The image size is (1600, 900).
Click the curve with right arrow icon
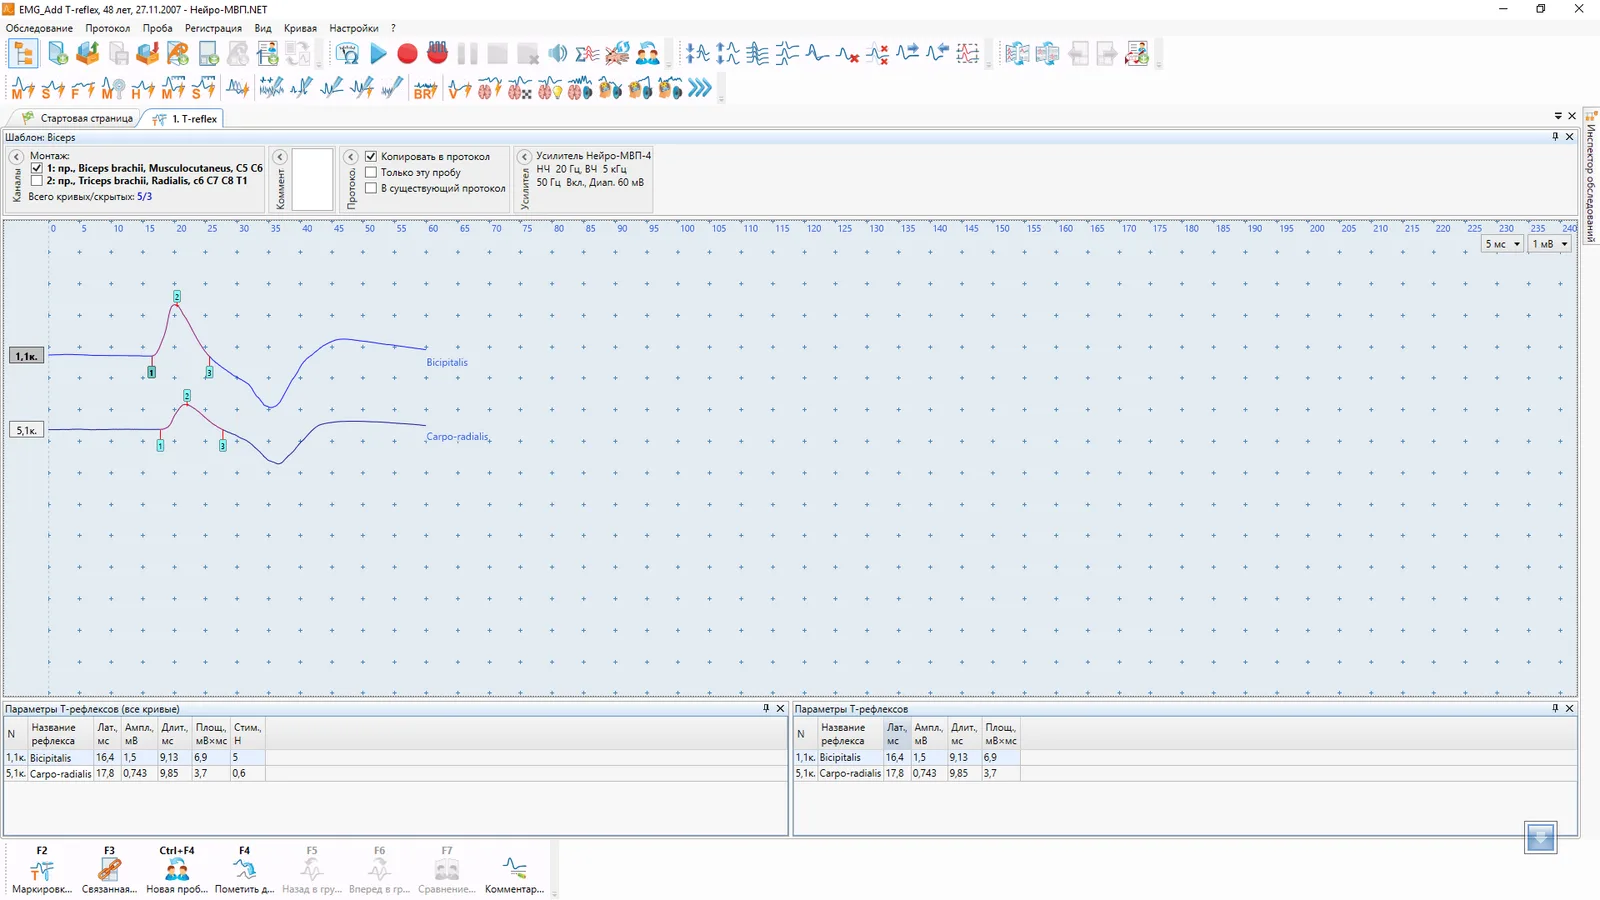tap(907, 54)
